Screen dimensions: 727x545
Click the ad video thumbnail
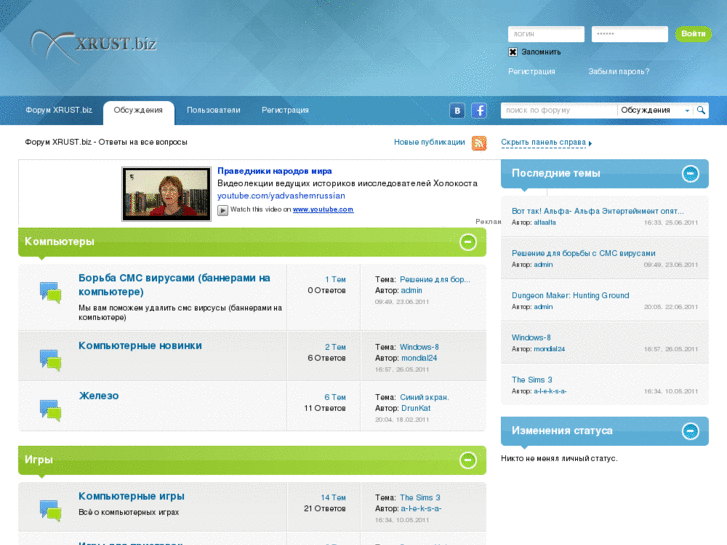point(166,194)
